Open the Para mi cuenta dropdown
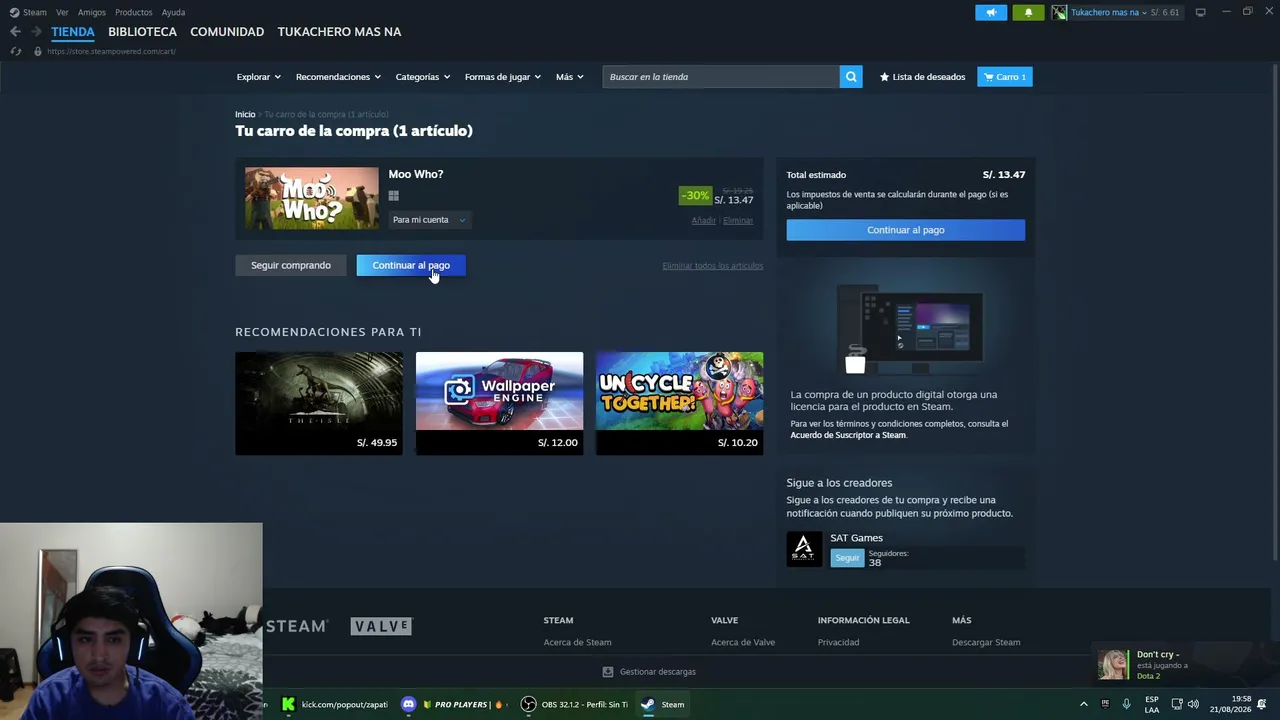 coord(429,220)
